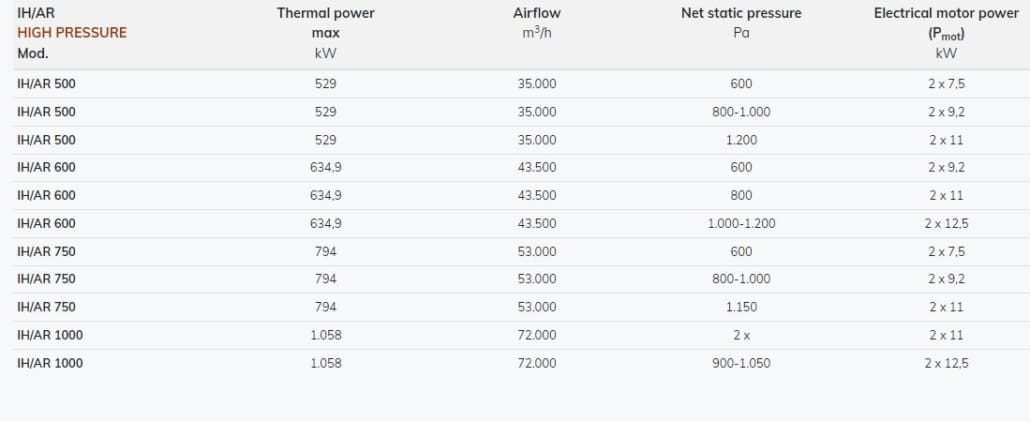Click the 72.000 airflow in last row
The image size is (1030, 422).
click(537, 363)
